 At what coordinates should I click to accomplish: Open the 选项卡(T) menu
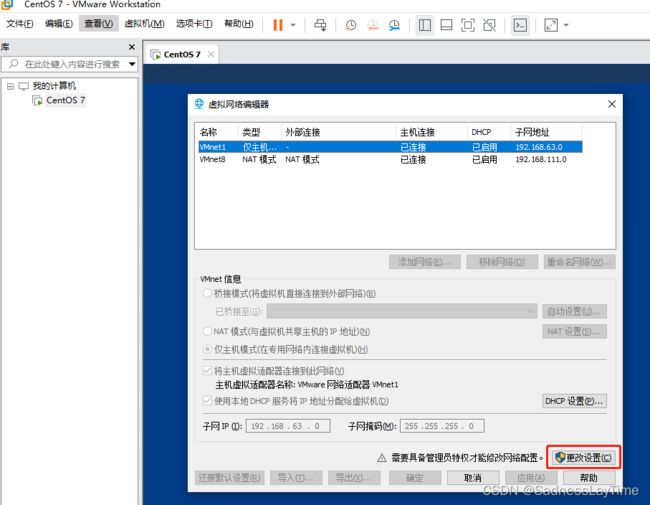click(x=194, y=24)
